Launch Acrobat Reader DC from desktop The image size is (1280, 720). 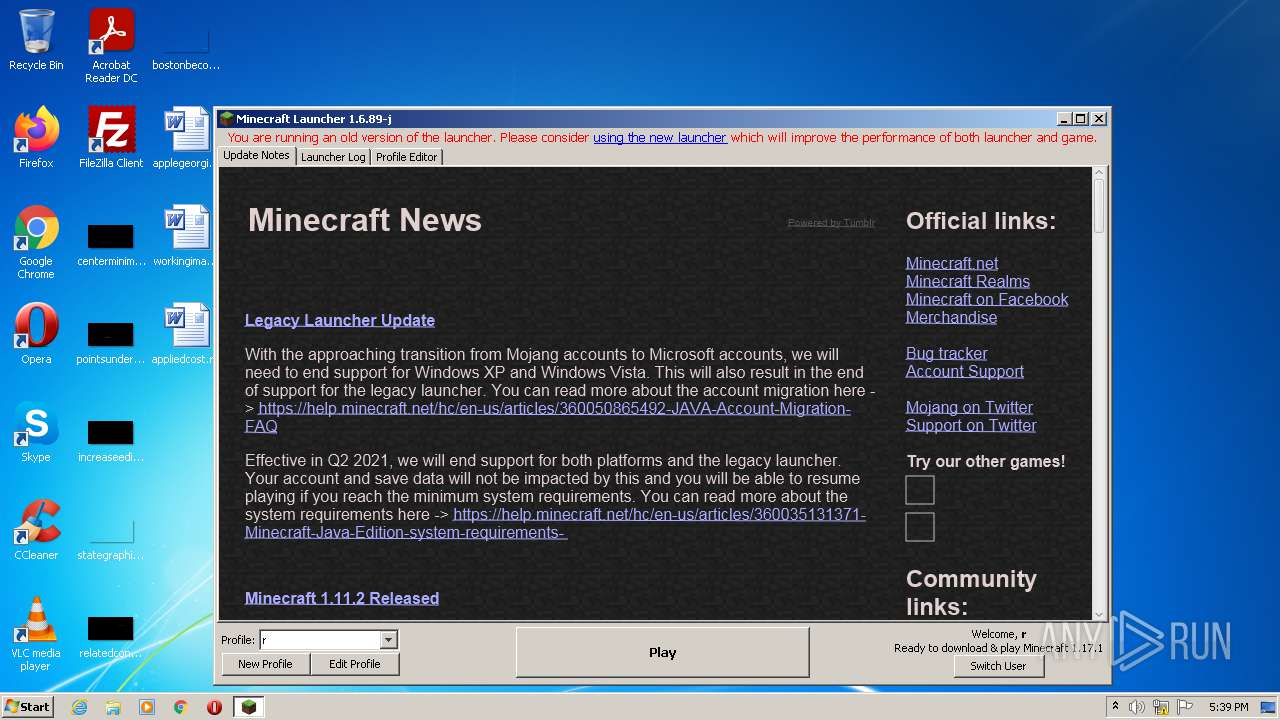coord(111,46)
